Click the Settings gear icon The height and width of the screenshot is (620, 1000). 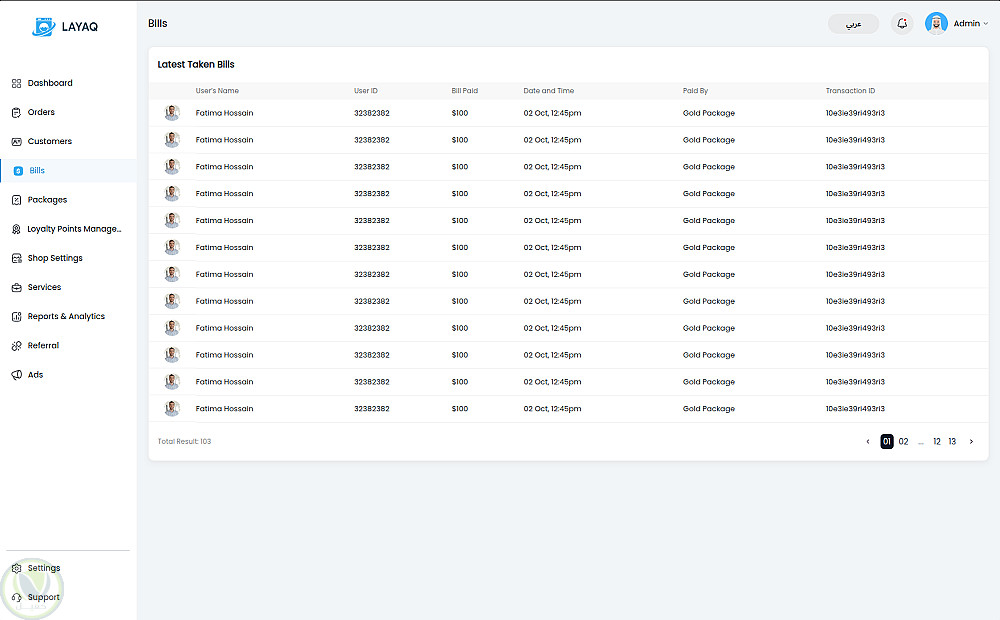click(17, 568)
